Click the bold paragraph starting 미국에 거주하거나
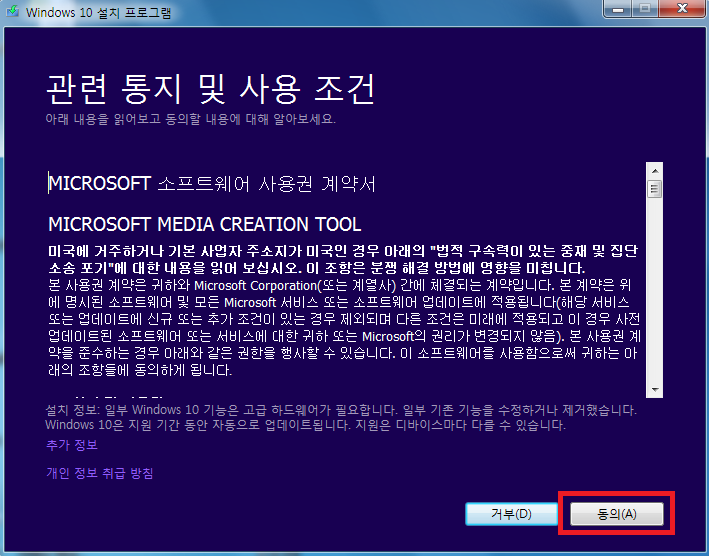 click(343, 259)
